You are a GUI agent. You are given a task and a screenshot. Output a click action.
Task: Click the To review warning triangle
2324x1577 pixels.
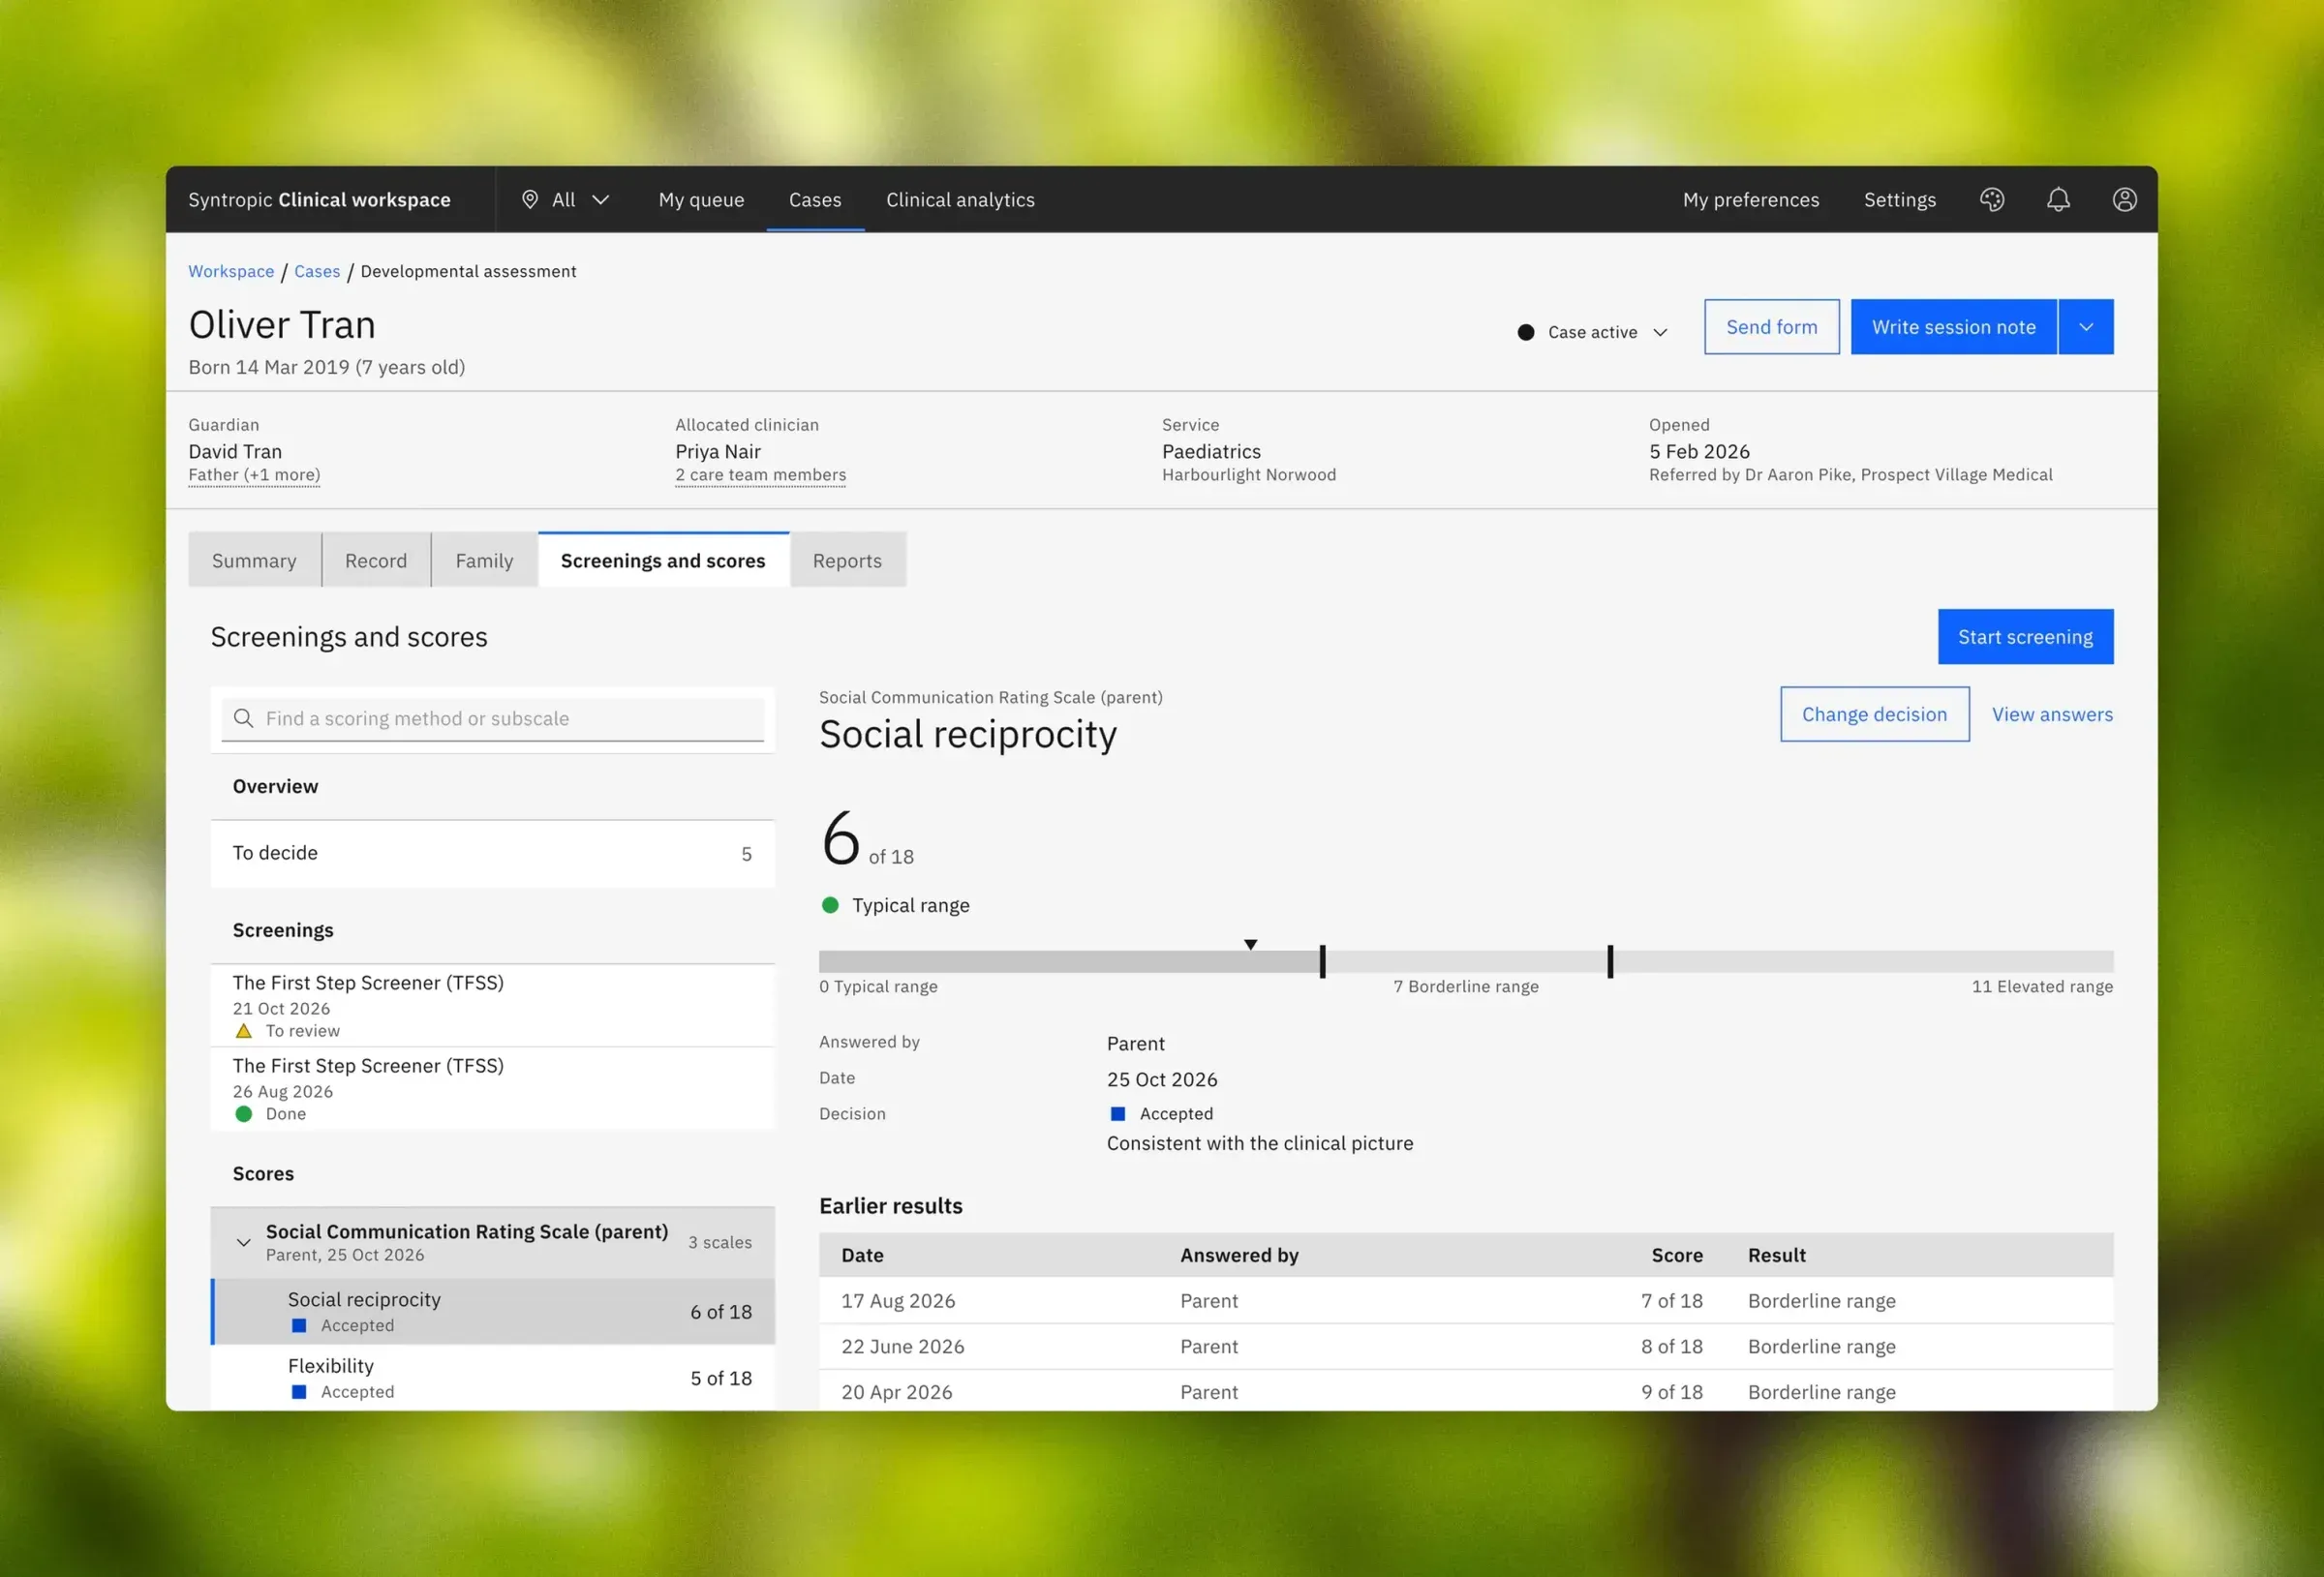(243, 1031)
